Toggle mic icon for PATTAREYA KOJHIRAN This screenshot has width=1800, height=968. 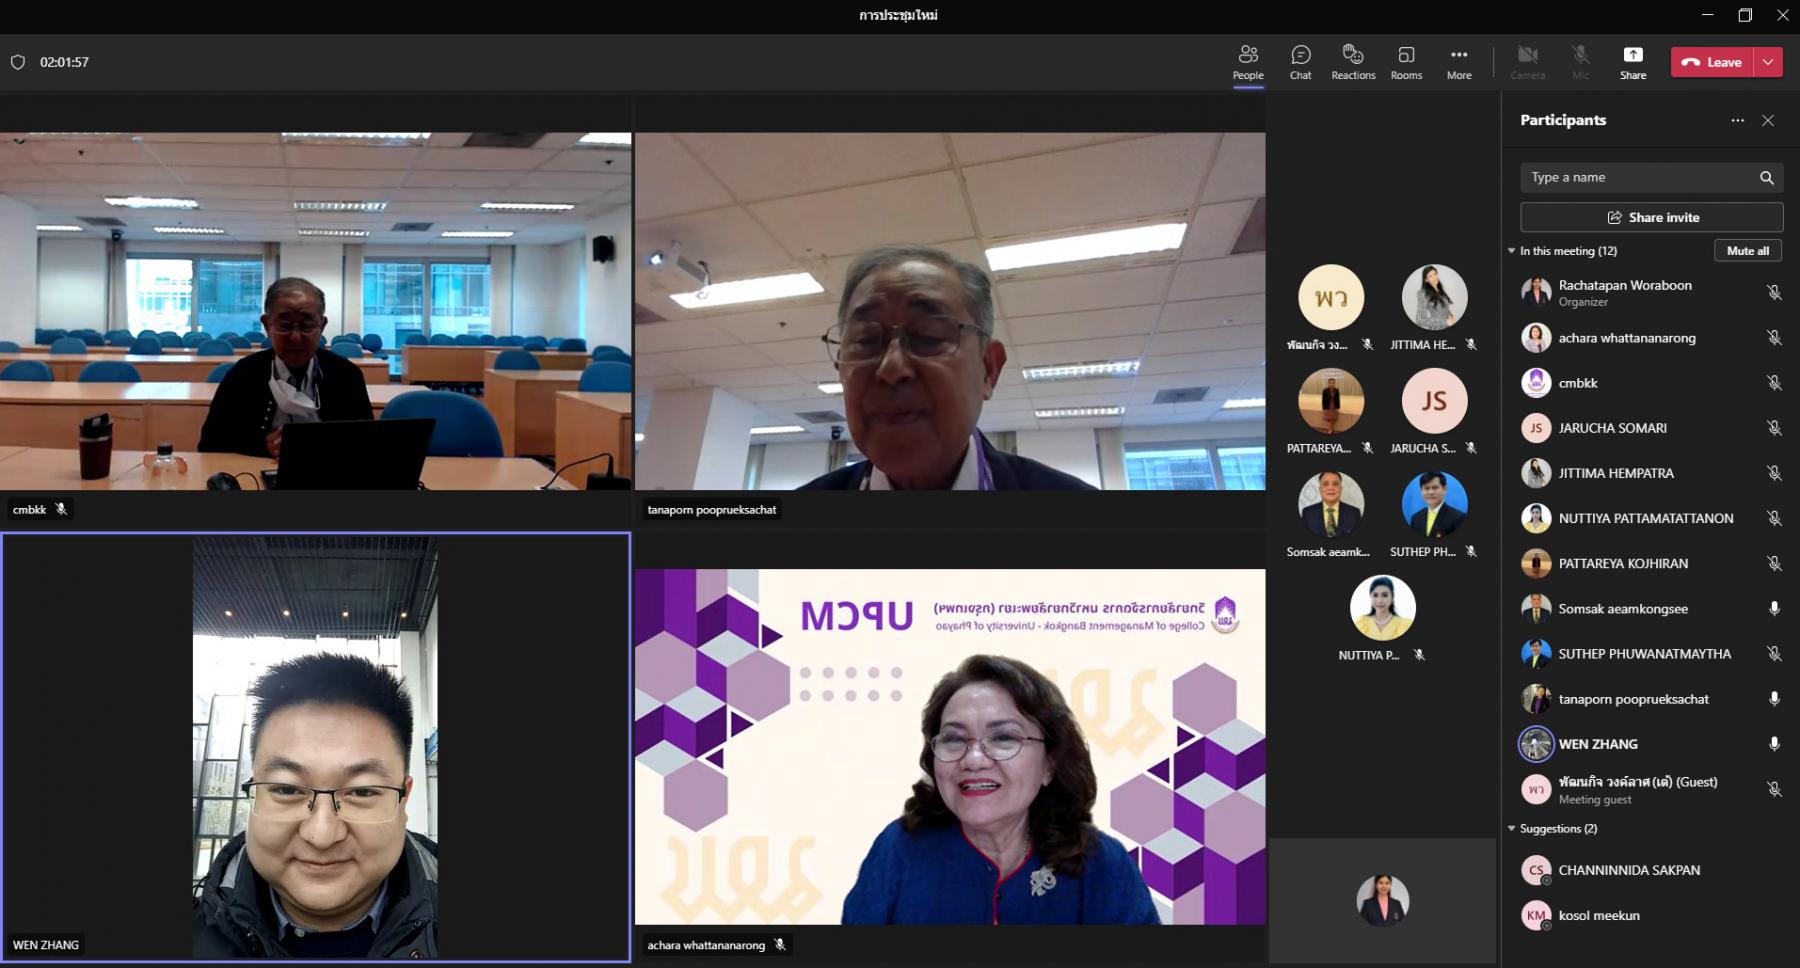pyautogui.click(x=1774, y=563)
